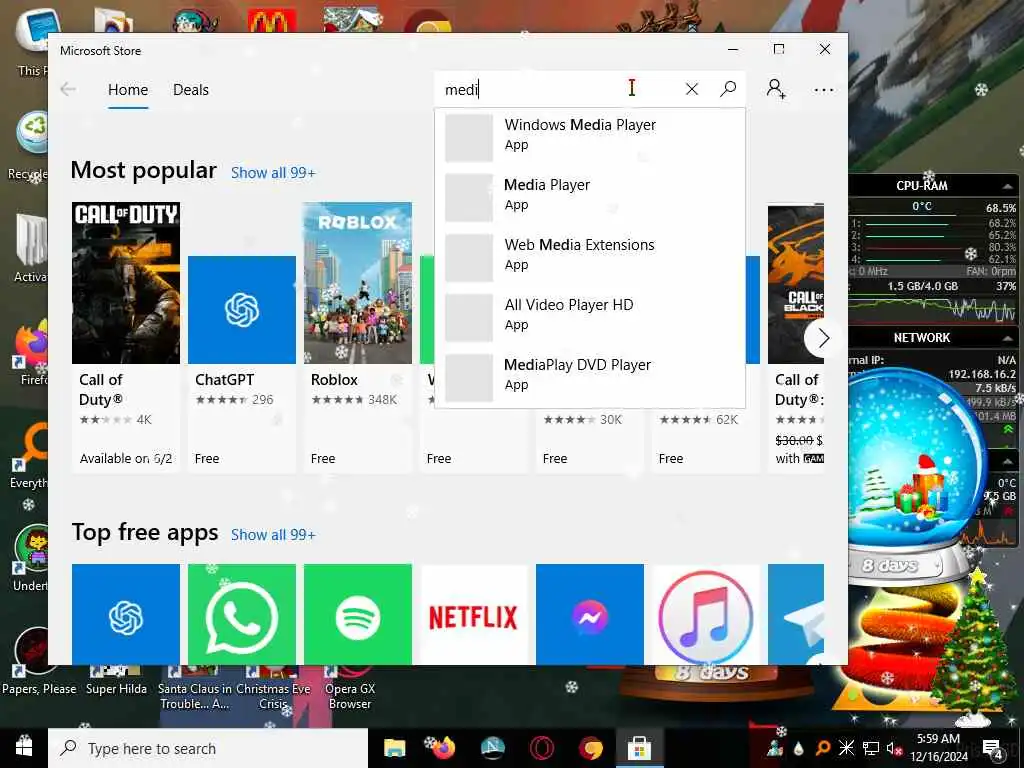Open the Netscape 'N' taskbar icon
1024x768 pixels.
coord(492,748)
